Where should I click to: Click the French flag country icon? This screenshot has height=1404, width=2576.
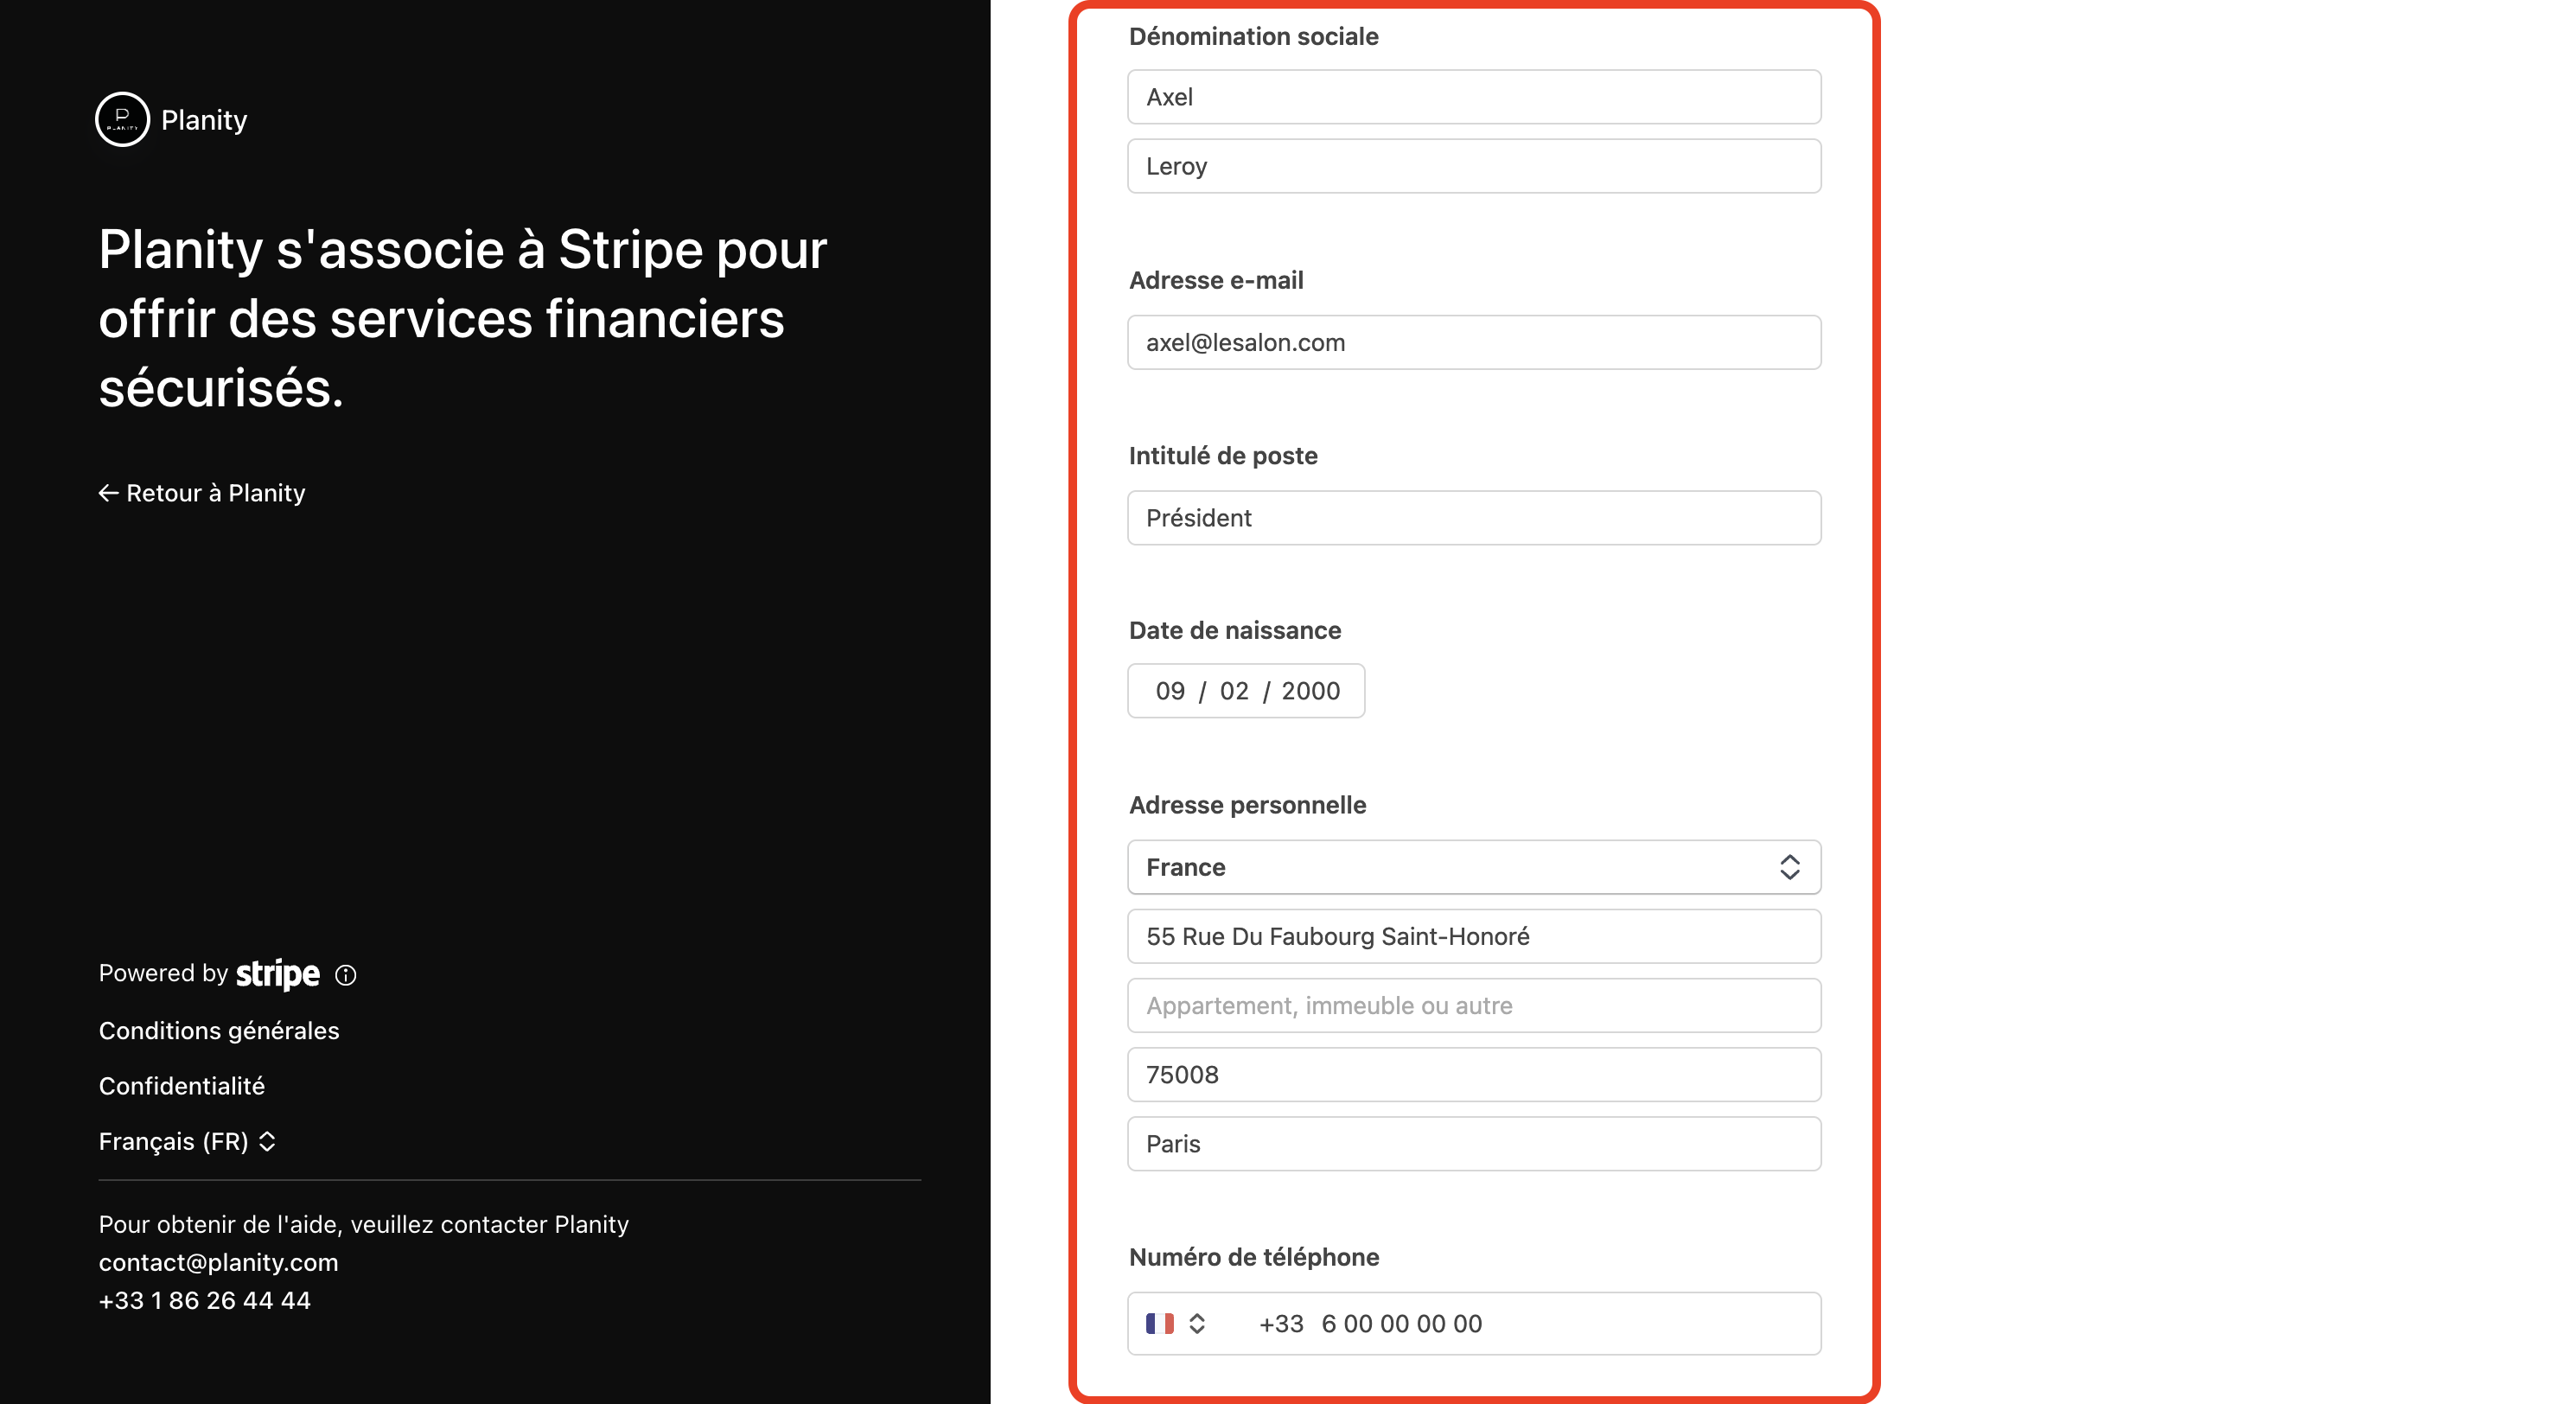[x=1160, y=1323]
